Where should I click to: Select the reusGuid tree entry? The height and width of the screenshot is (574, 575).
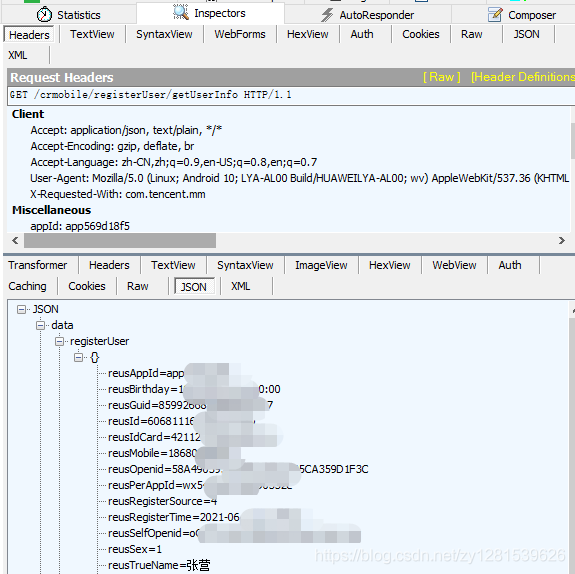click(x=190, y=405)
